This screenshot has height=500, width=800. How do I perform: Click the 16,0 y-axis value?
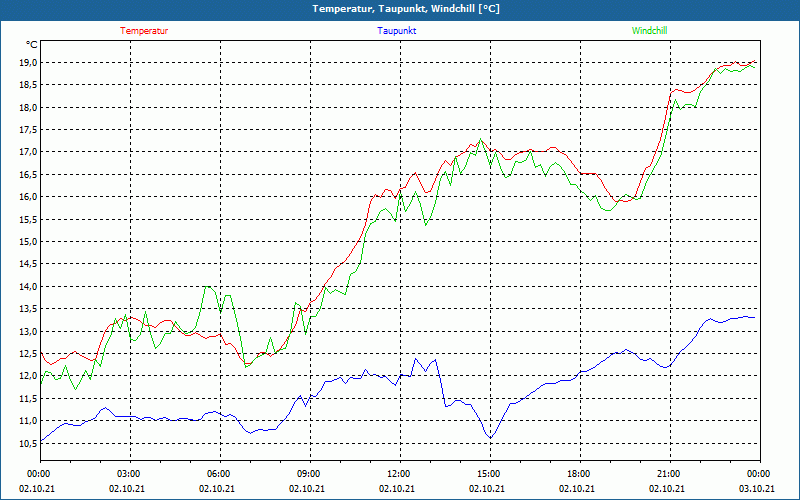tap(29, 197)
